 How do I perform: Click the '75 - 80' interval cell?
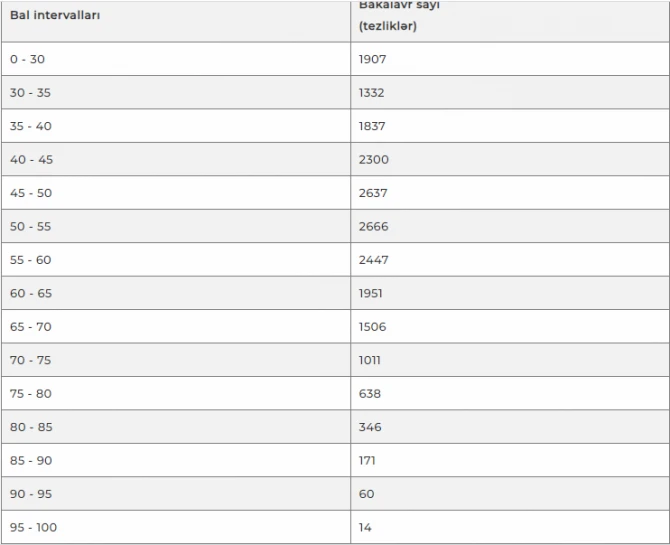click(x=176, y=393)
